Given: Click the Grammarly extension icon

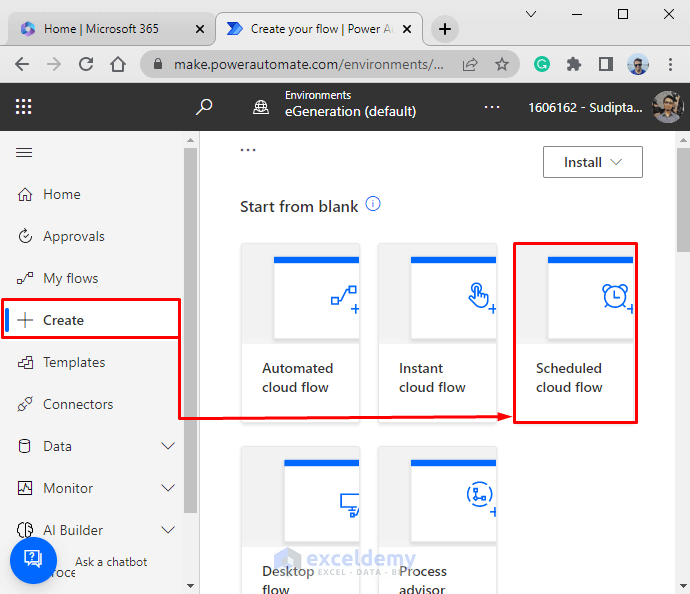Looking at the screenshot, I should coord(542,64).
